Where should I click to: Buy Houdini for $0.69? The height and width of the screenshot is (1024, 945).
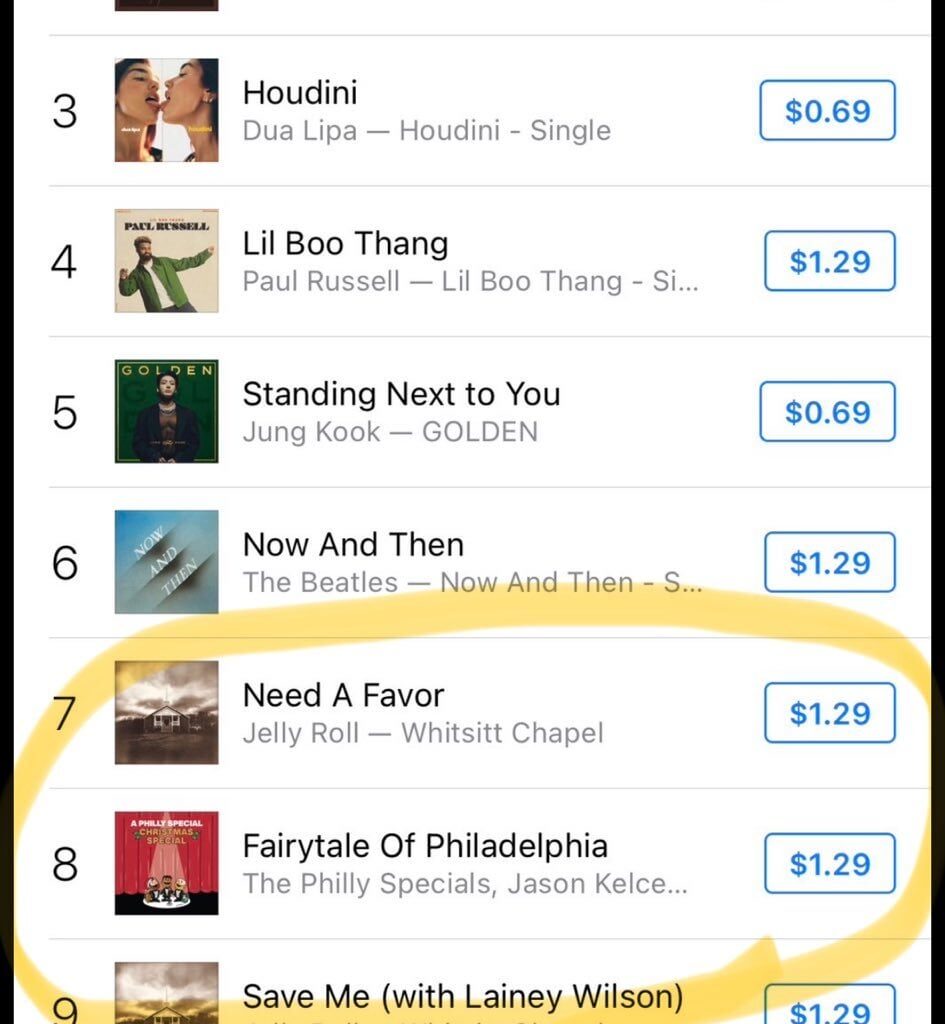827,111
